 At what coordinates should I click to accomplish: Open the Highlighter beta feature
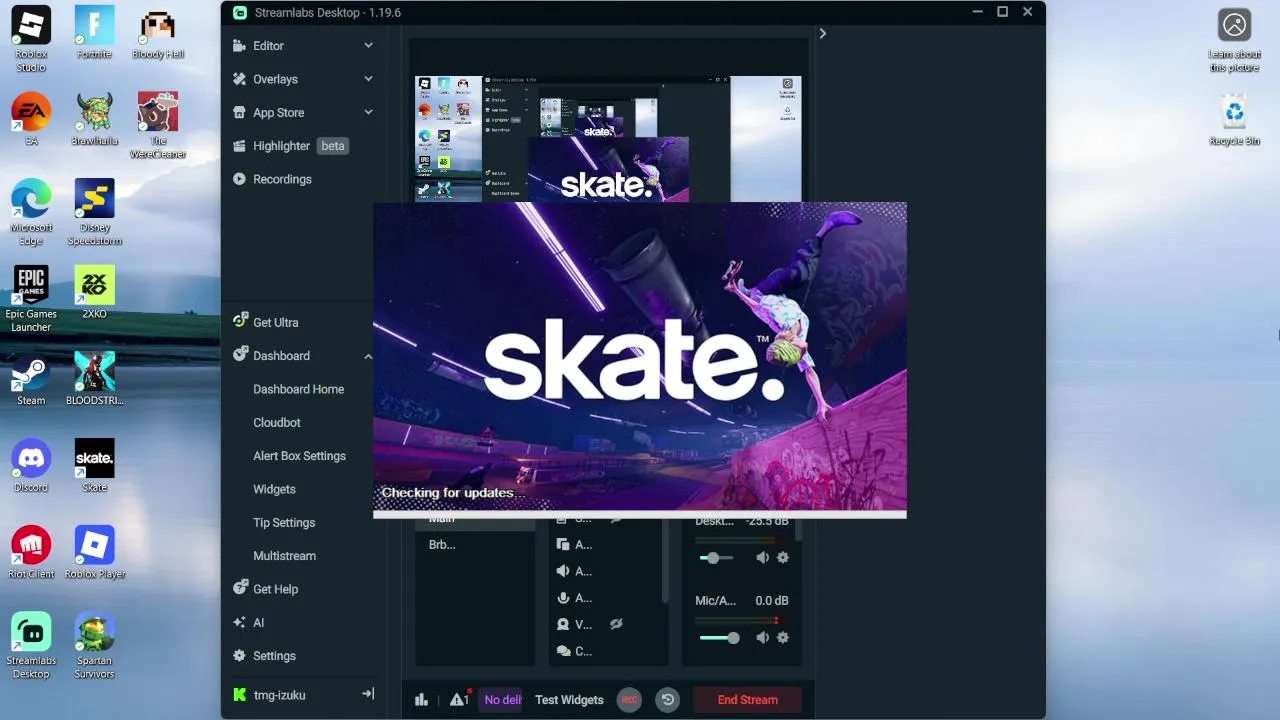[x=289, y=146]
